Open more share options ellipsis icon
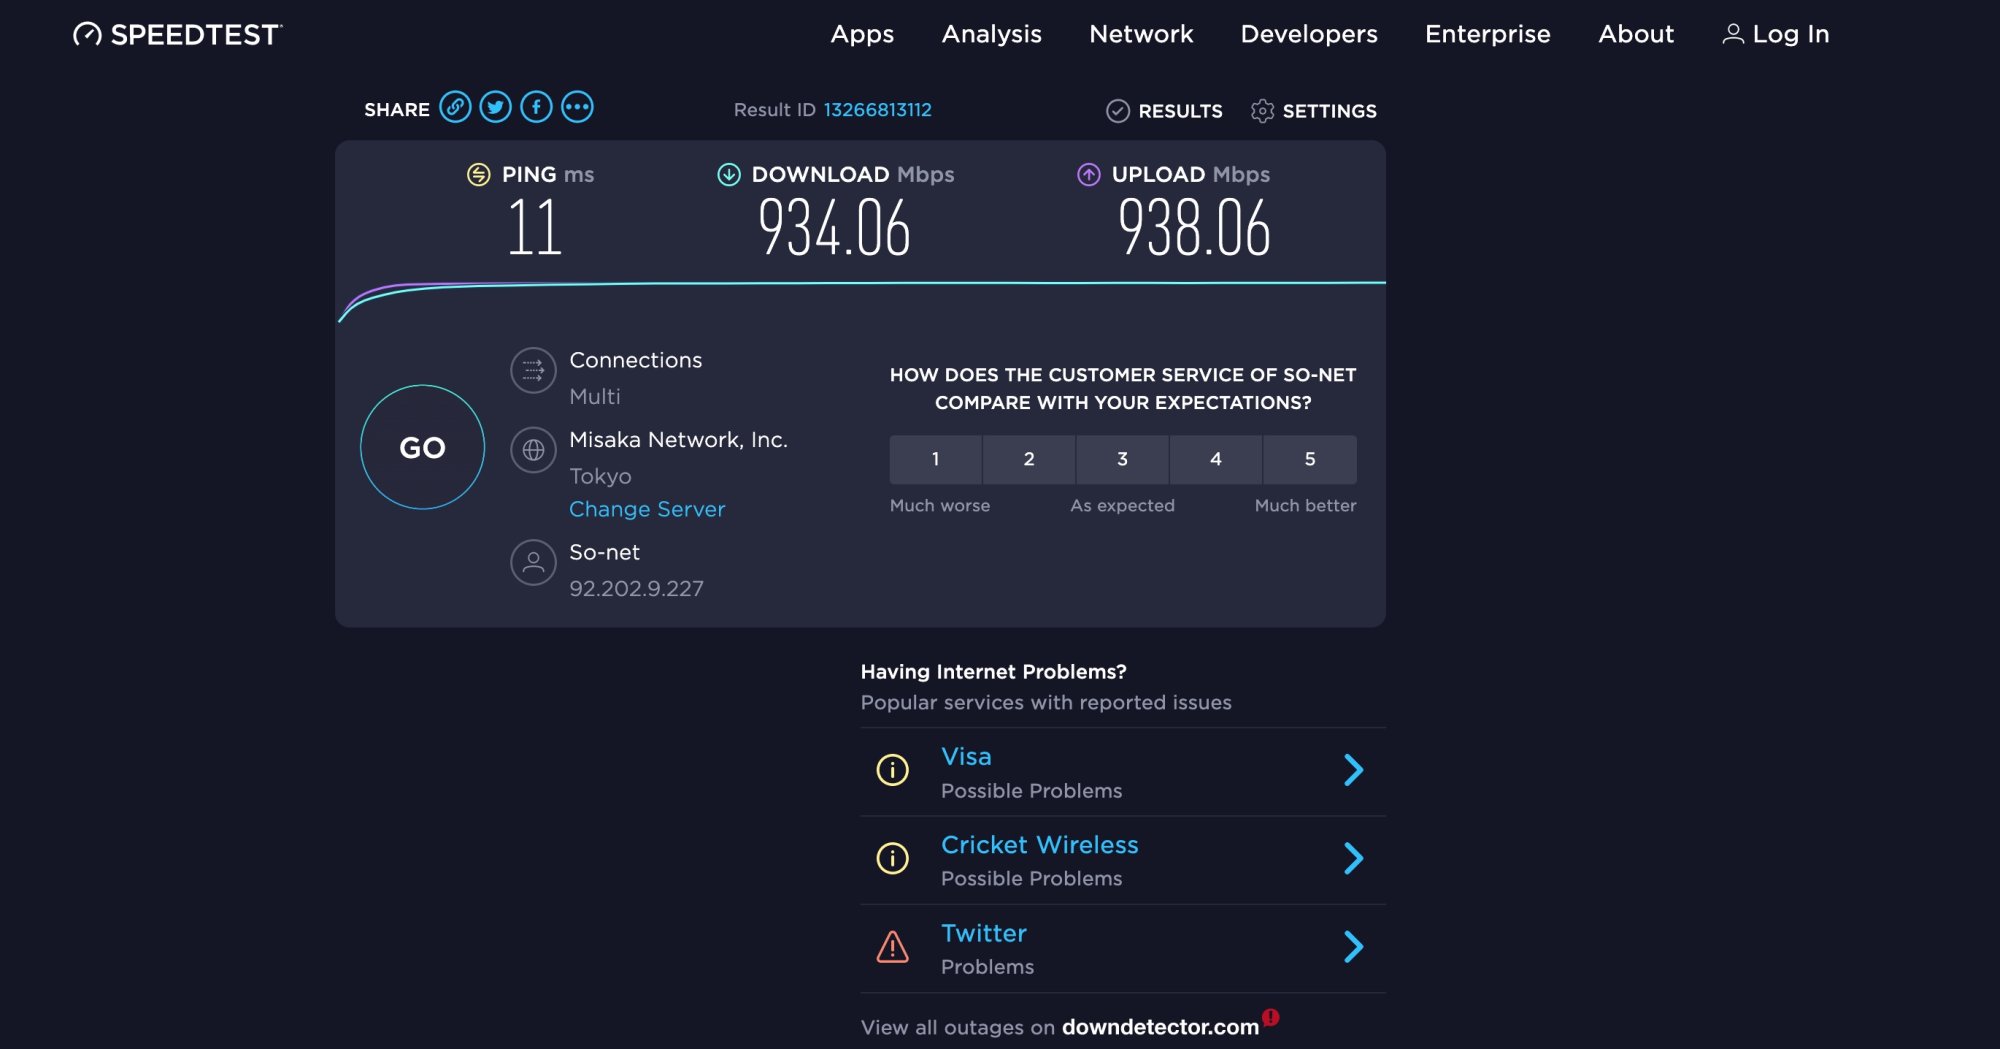The height and width of the screenshot is (1049, 2000). coord(577,107)
